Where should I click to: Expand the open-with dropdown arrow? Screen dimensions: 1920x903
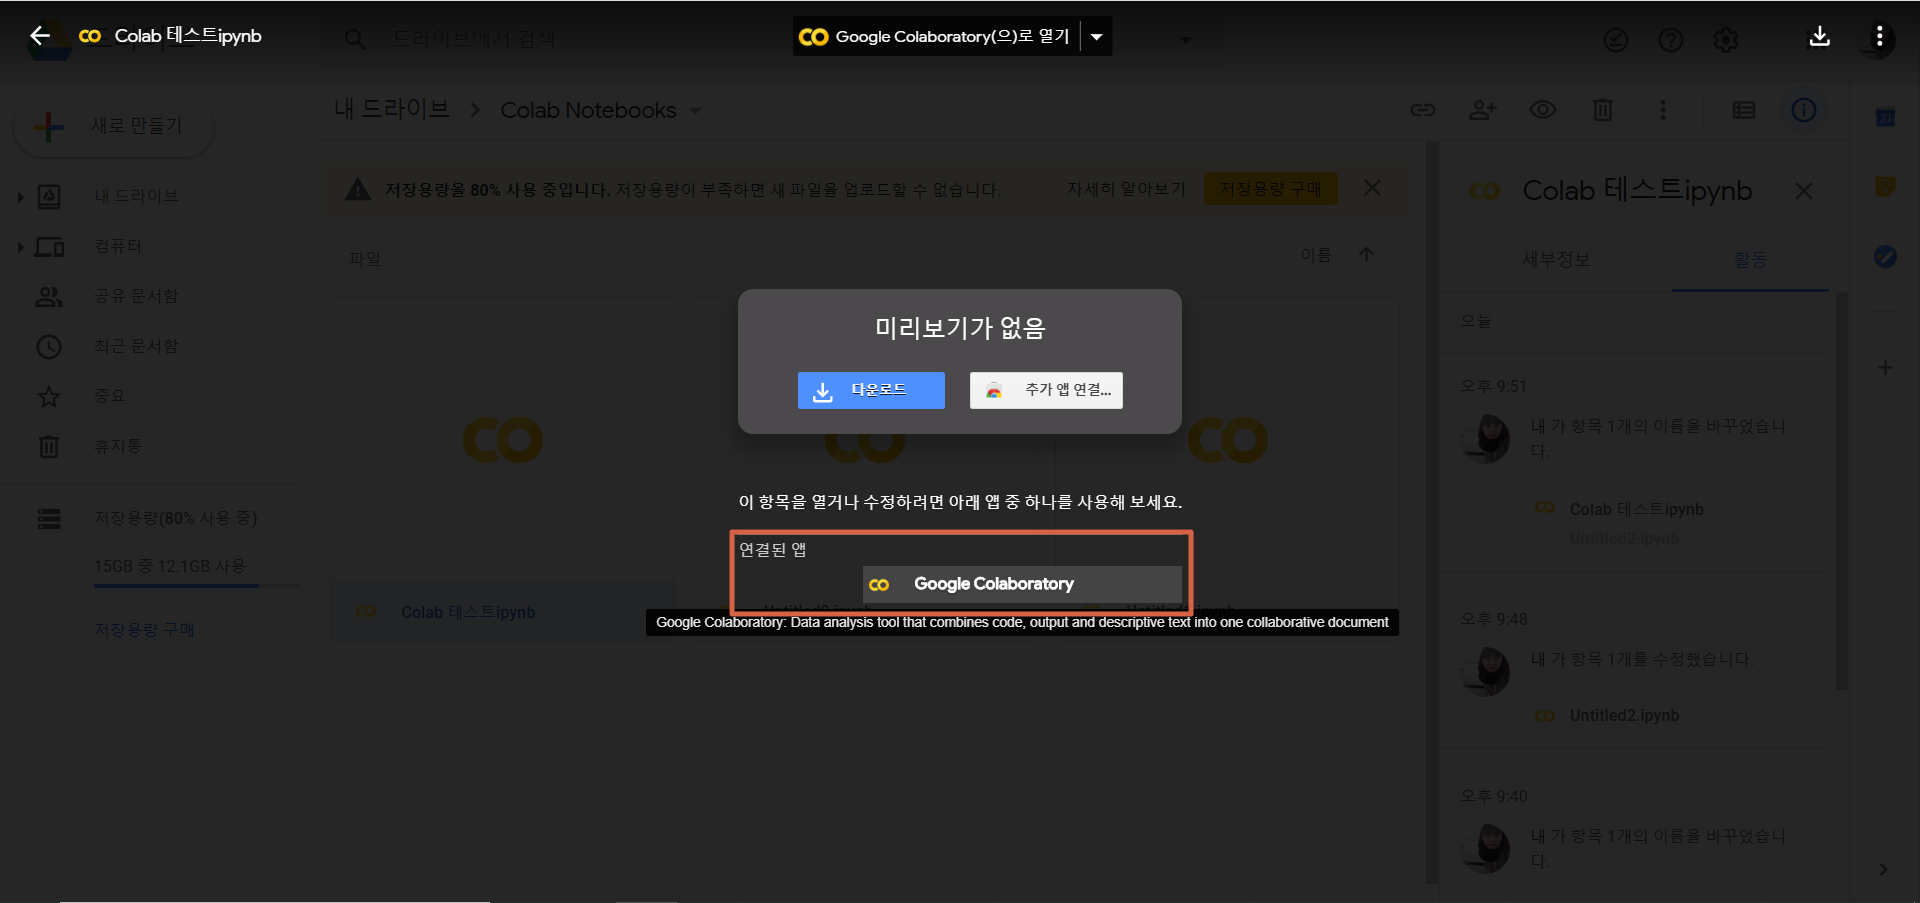1097,37
